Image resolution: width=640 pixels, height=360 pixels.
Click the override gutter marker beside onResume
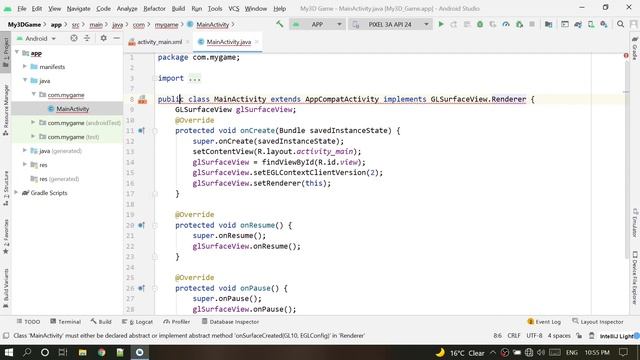[141, 225]
